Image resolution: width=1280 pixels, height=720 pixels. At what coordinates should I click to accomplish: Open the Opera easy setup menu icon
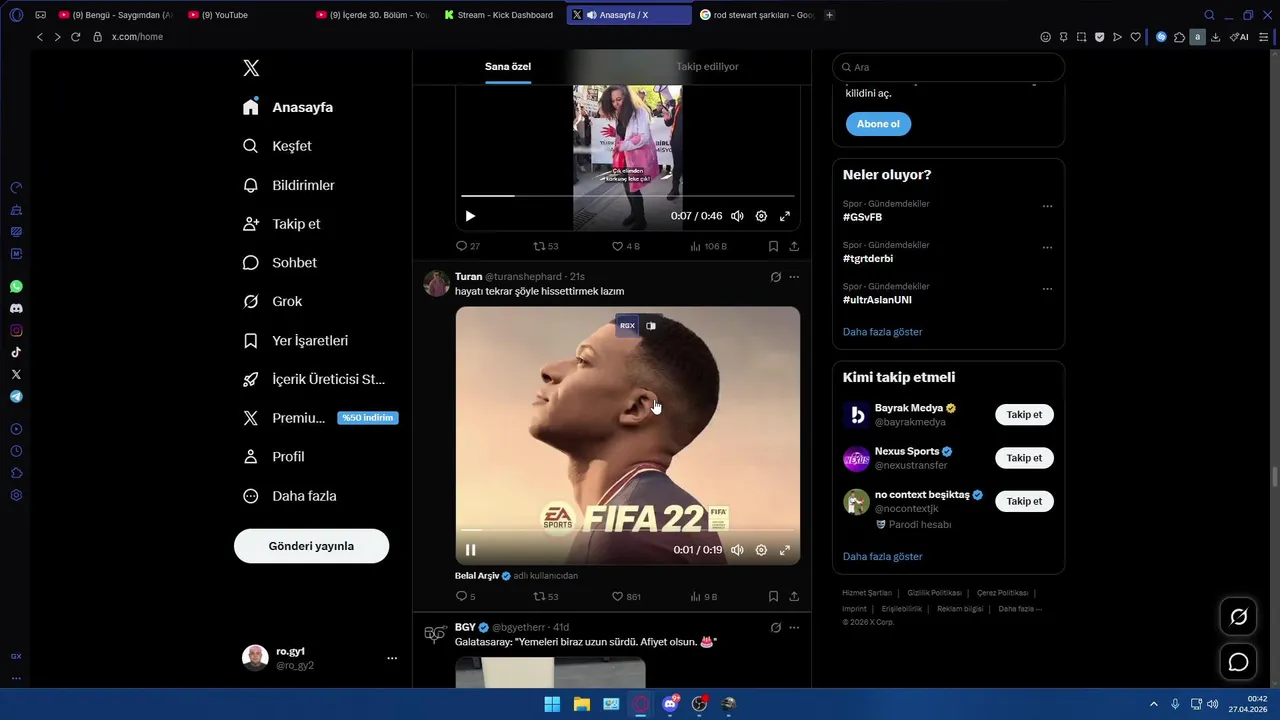pyautogui.click(x=1266, y=37)
